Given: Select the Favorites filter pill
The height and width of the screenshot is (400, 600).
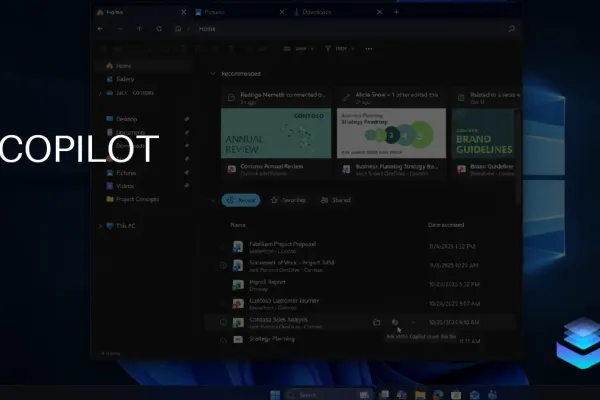Looking at the screenshot, I should tap(288, 200).
